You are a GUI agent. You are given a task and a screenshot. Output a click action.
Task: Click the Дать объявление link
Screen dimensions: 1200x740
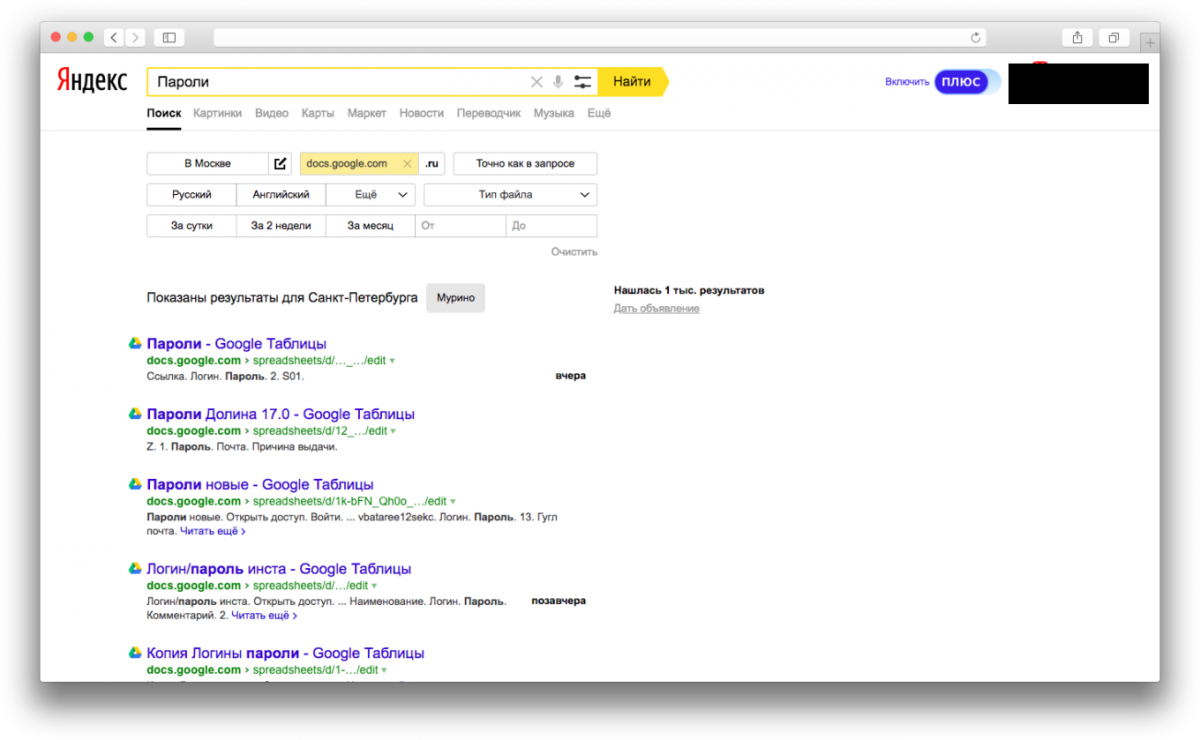[657, 308]
